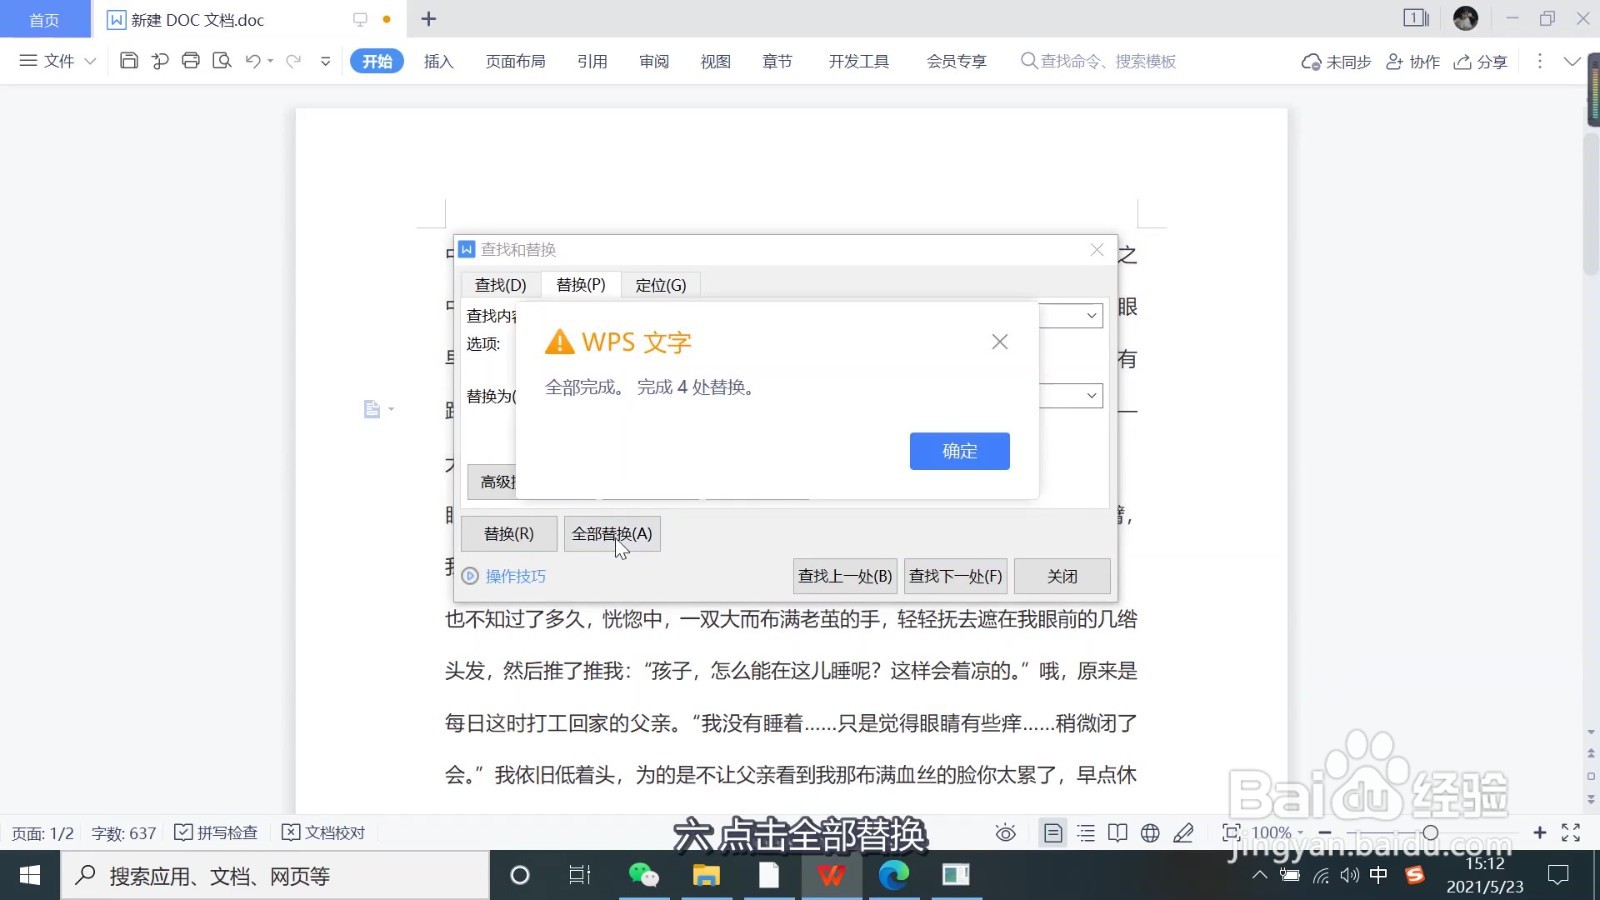
Task: Collapse the ribbon with chevron
Action: tap(1572, 61)
